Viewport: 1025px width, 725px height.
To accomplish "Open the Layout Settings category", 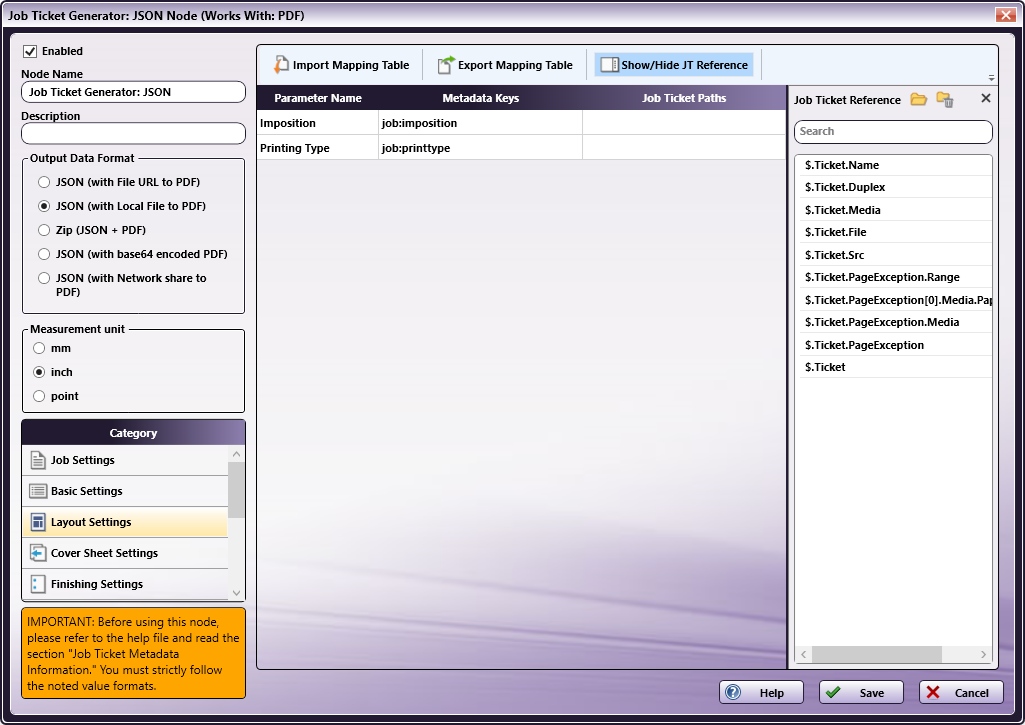I will point(125,522).
